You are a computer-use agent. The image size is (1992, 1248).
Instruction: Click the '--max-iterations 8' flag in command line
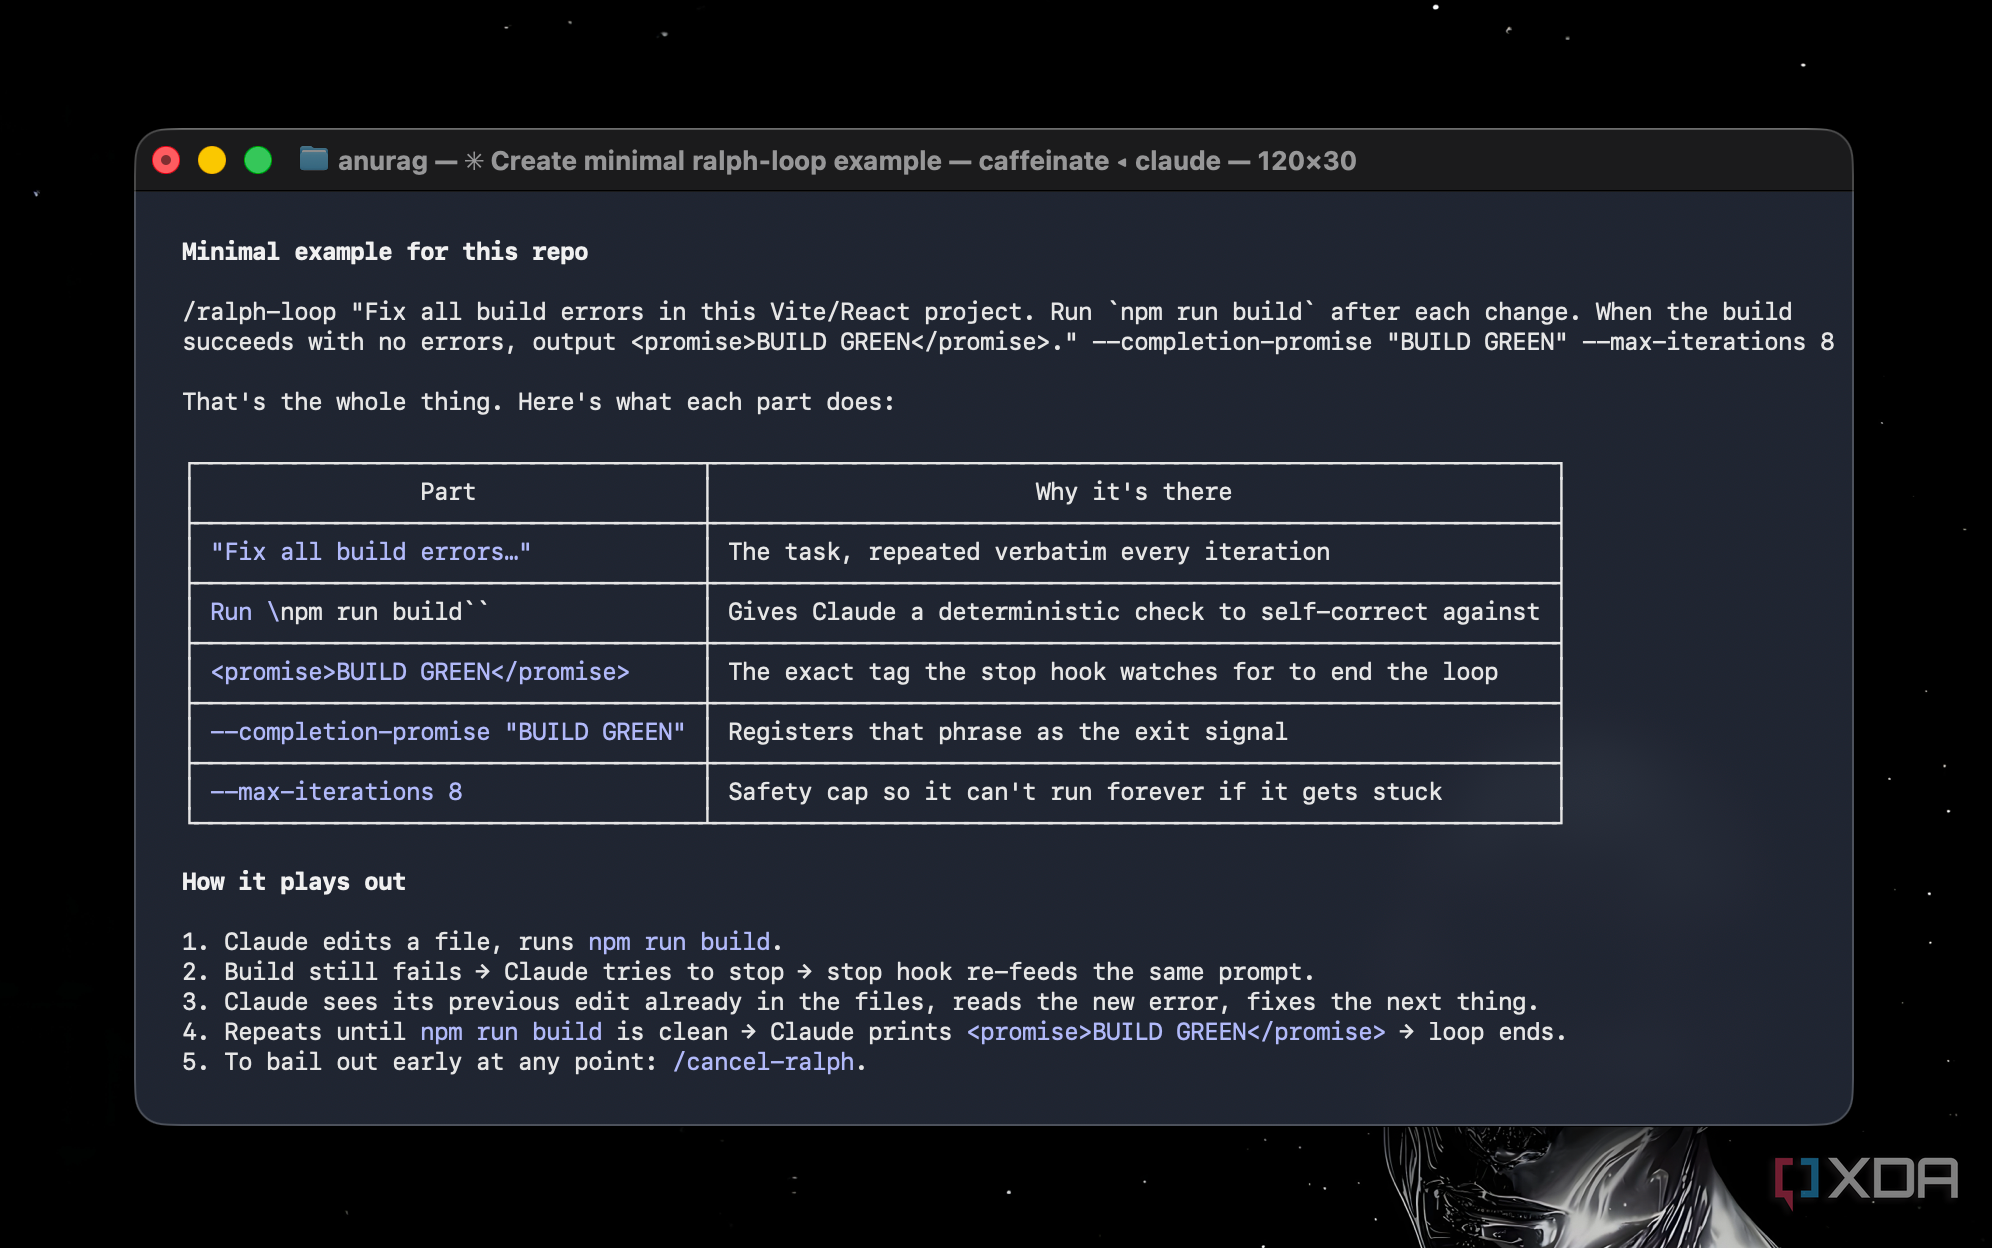[1708, 342]
